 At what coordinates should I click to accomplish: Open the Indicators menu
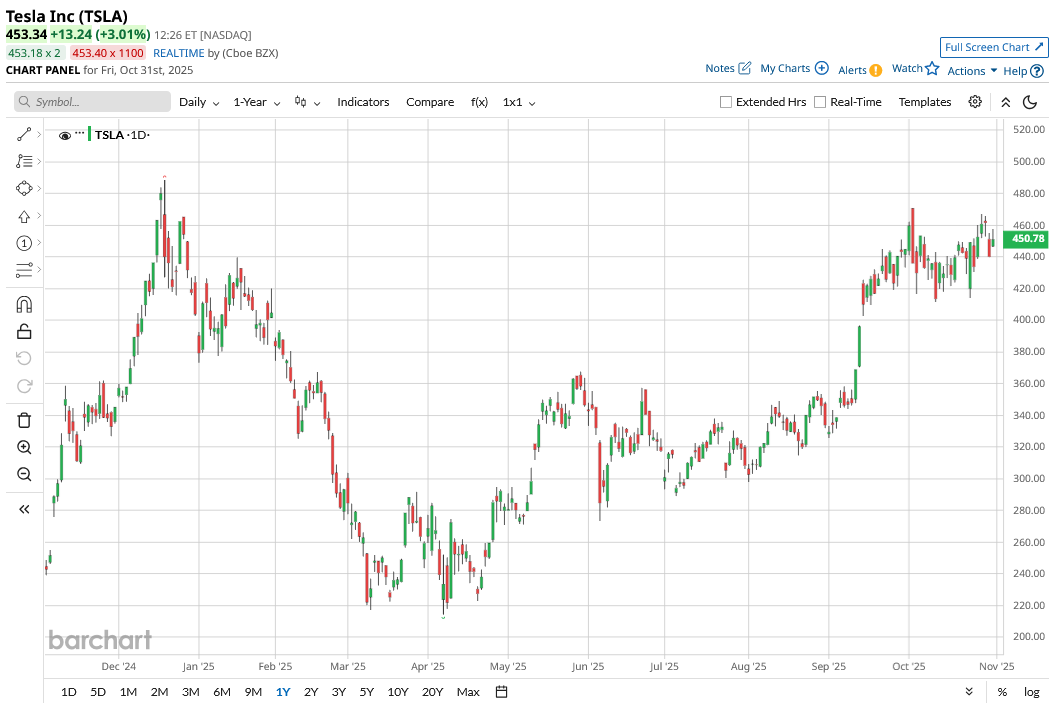click(x=363, y=102)
